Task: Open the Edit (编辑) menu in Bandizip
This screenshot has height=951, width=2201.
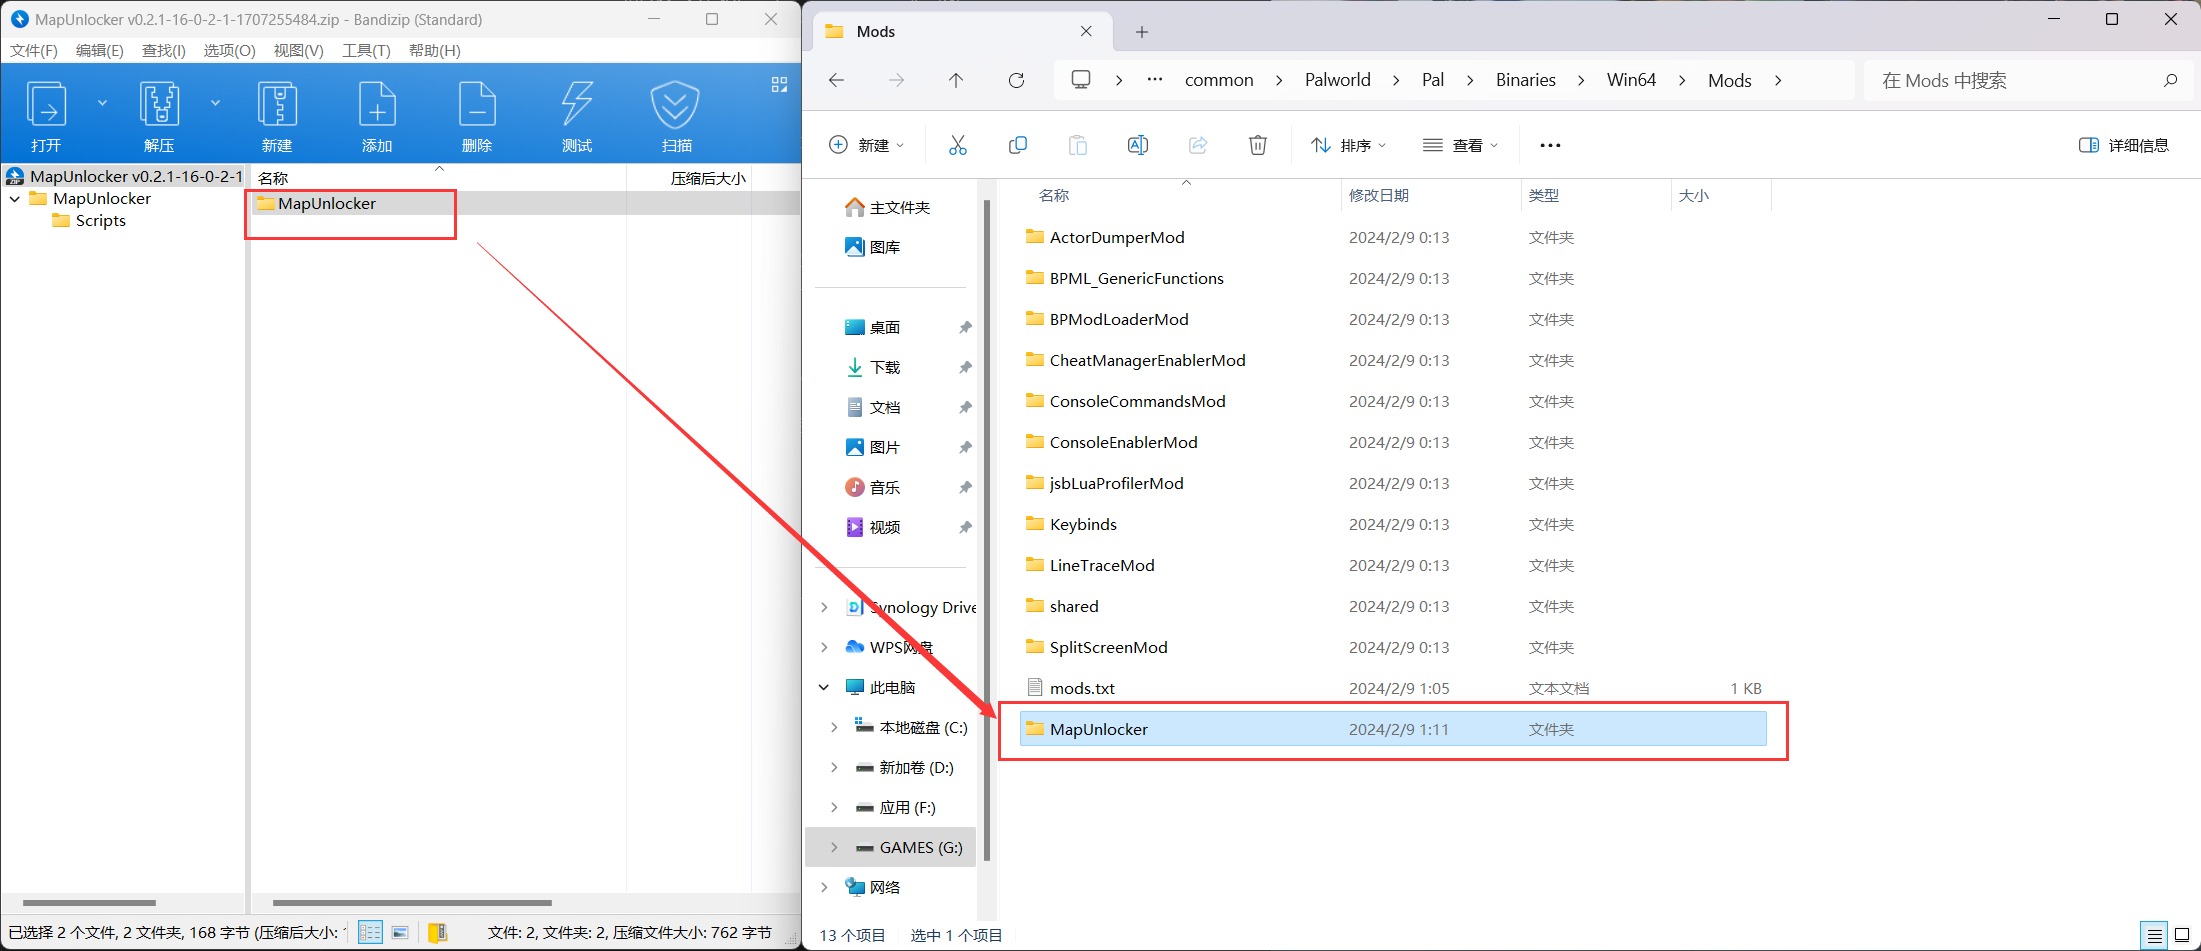Action: coord(99,50)
